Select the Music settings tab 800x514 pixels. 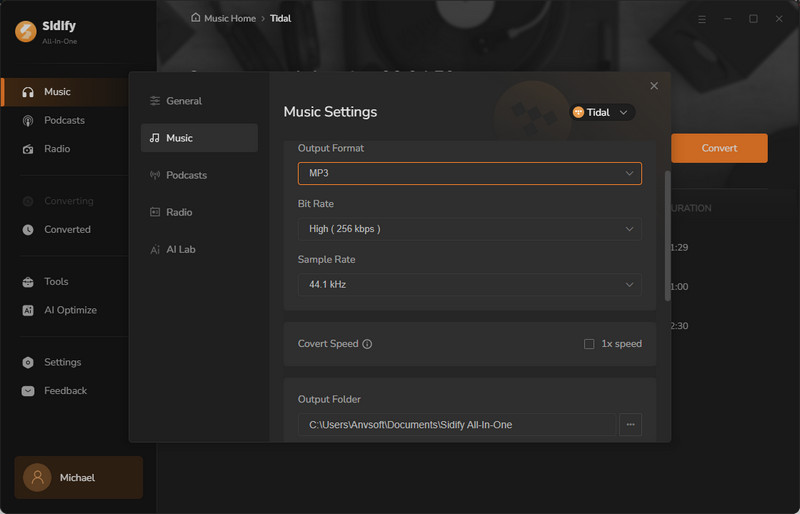coord(199,138)
